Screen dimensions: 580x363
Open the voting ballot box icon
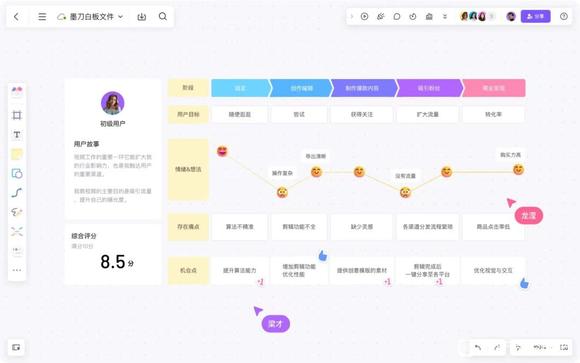429,17
